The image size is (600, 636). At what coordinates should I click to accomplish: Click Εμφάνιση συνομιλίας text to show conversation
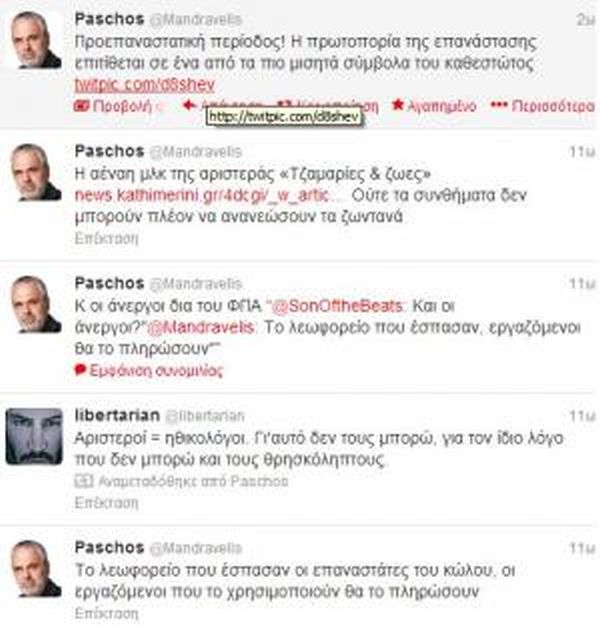156,370
